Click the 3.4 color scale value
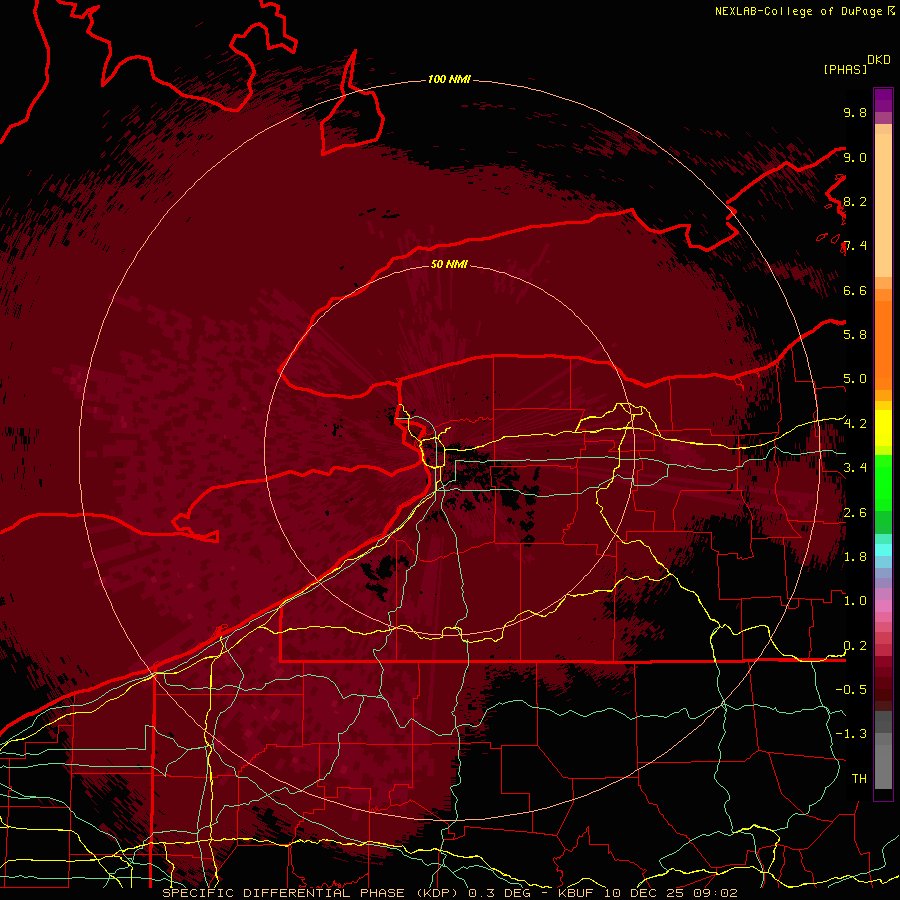 855,468
